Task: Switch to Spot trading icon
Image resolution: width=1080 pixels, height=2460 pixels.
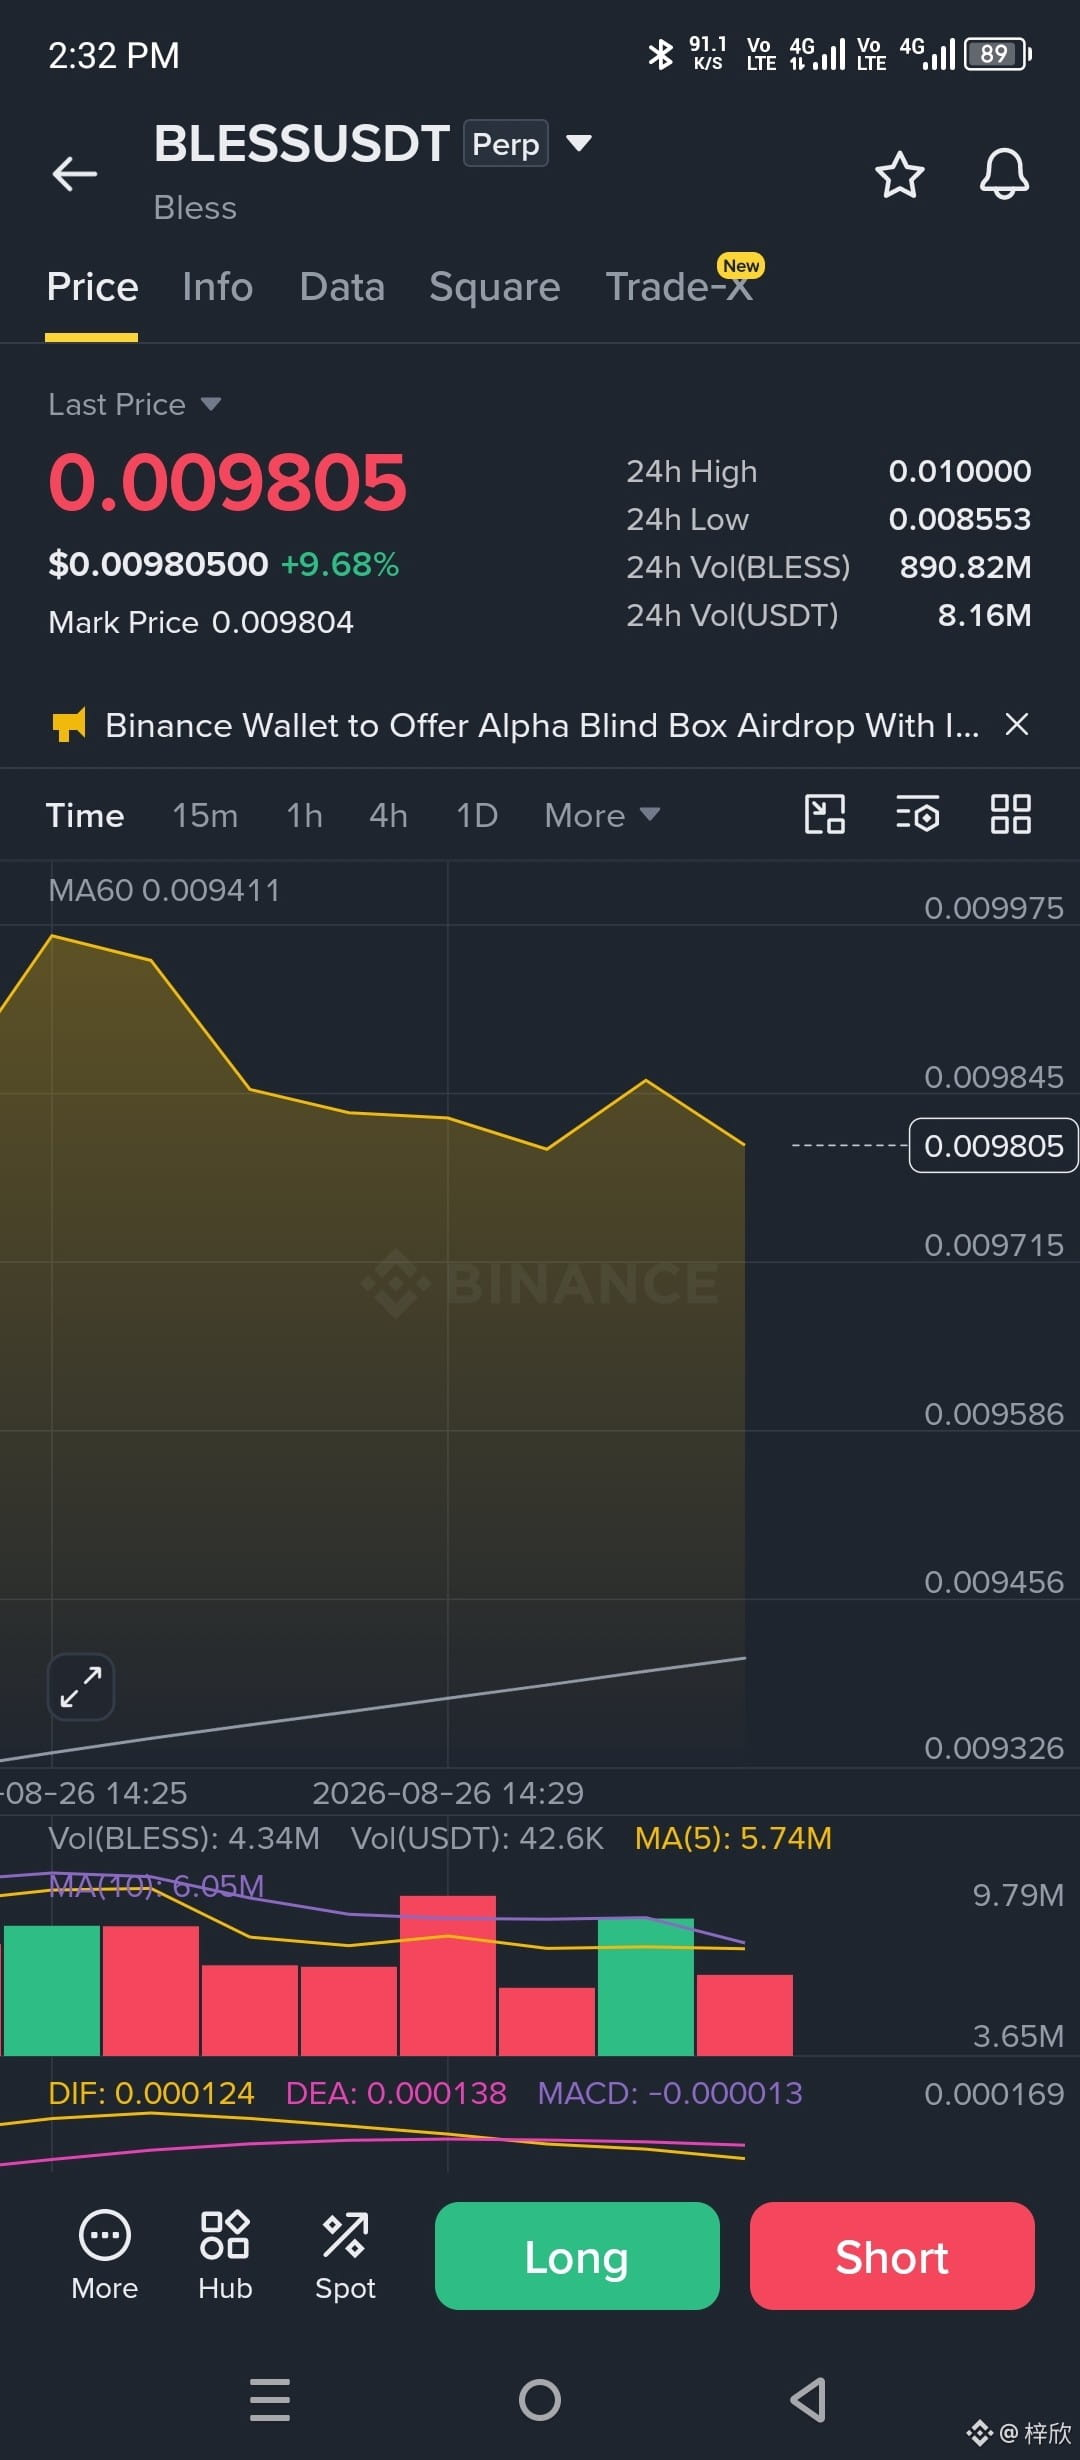Action: (x=345, y=2255)
